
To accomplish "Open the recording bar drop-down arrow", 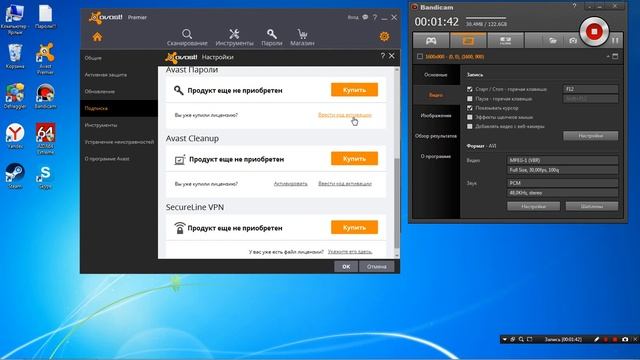I will pyautogui.click(x=504, y=339).
